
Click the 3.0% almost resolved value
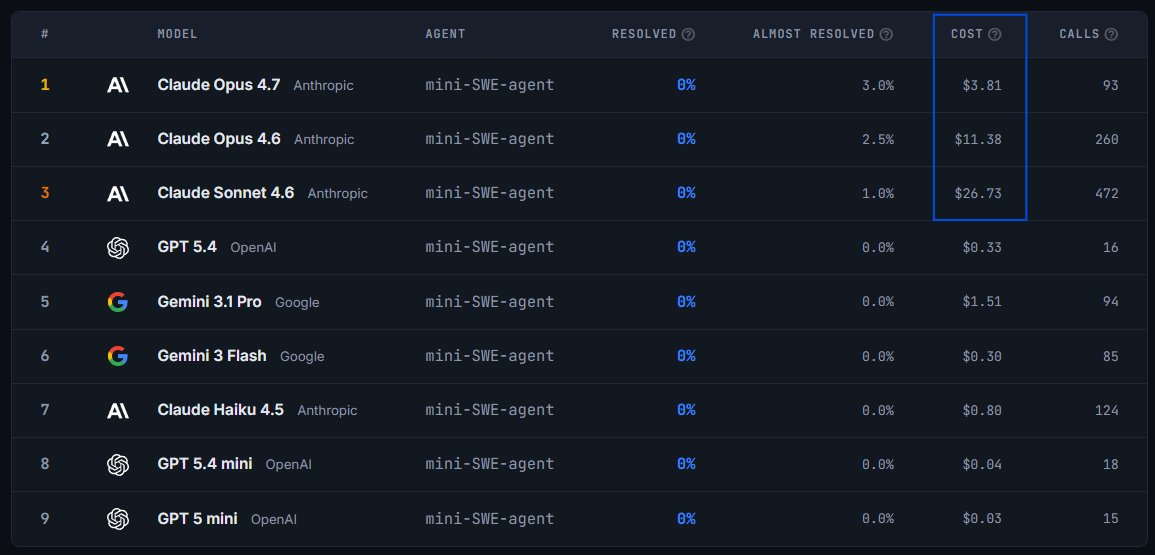(878, 85)
